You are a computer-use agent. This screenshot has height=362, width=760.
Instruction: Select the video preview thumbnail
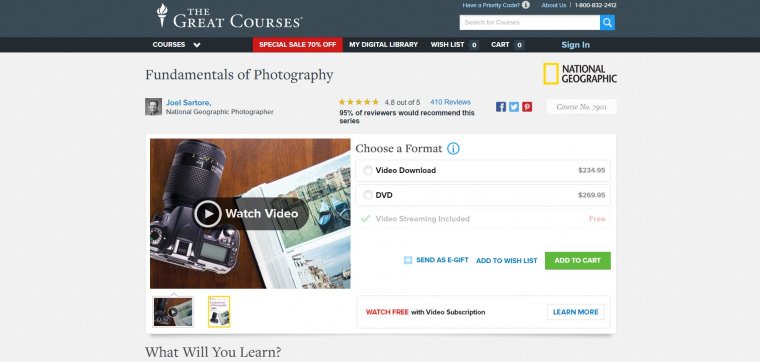click(x=173, y=312)
